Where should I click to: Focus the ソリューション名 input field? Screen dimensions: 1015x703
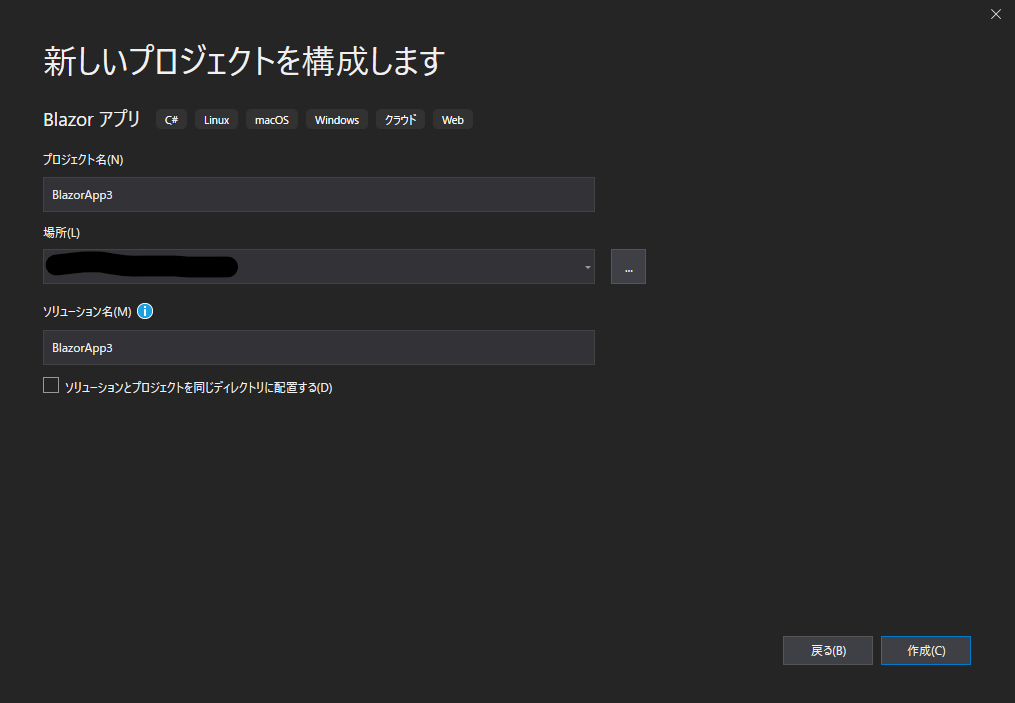pos(318,348)
